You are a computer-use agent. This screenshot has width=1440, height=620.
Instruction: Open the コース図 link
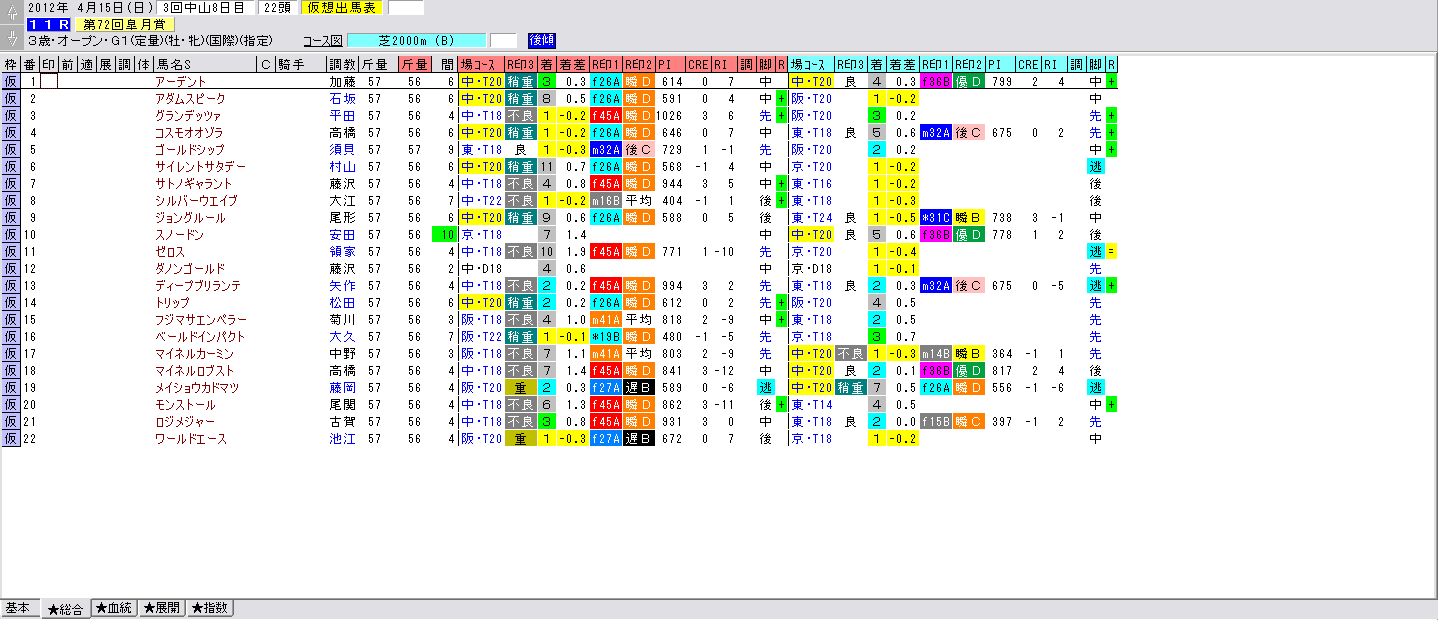tap(323, 41)
